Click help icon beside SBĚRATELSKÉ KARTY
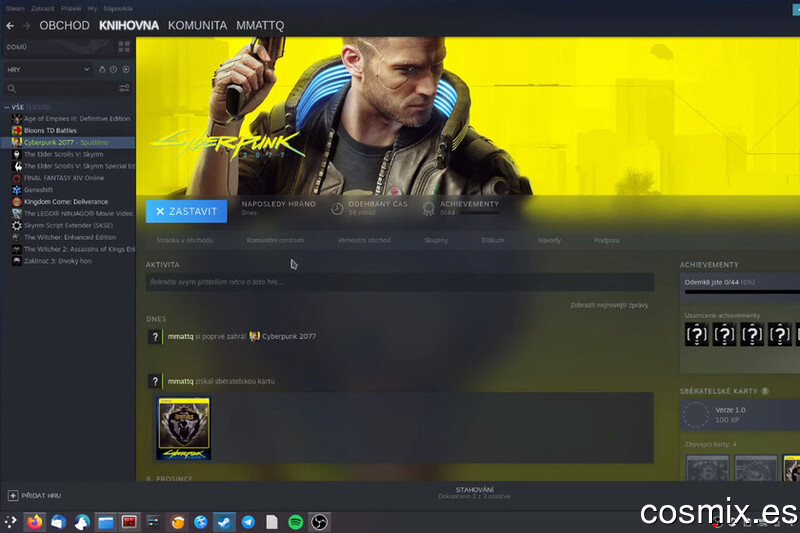This screenshot has height=533, width=800. click(765, 391)
